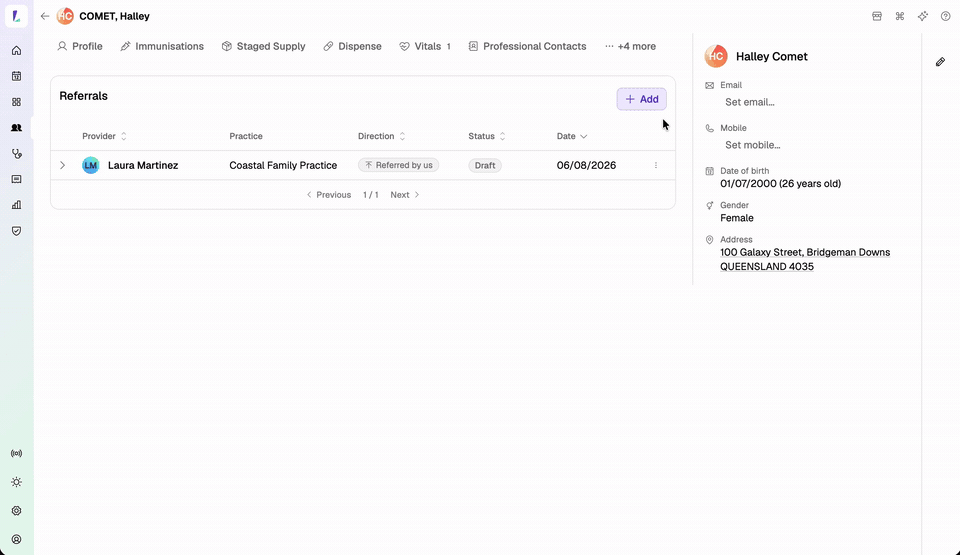Click the Add referral button
The image size is (960, 555).
tap(641, 99)
